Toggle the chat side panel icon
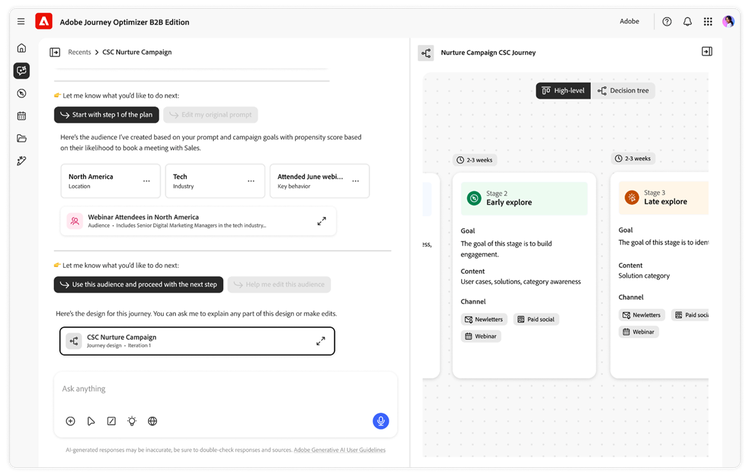This screenshot has height=476, width=750. (x=55, y=52)
